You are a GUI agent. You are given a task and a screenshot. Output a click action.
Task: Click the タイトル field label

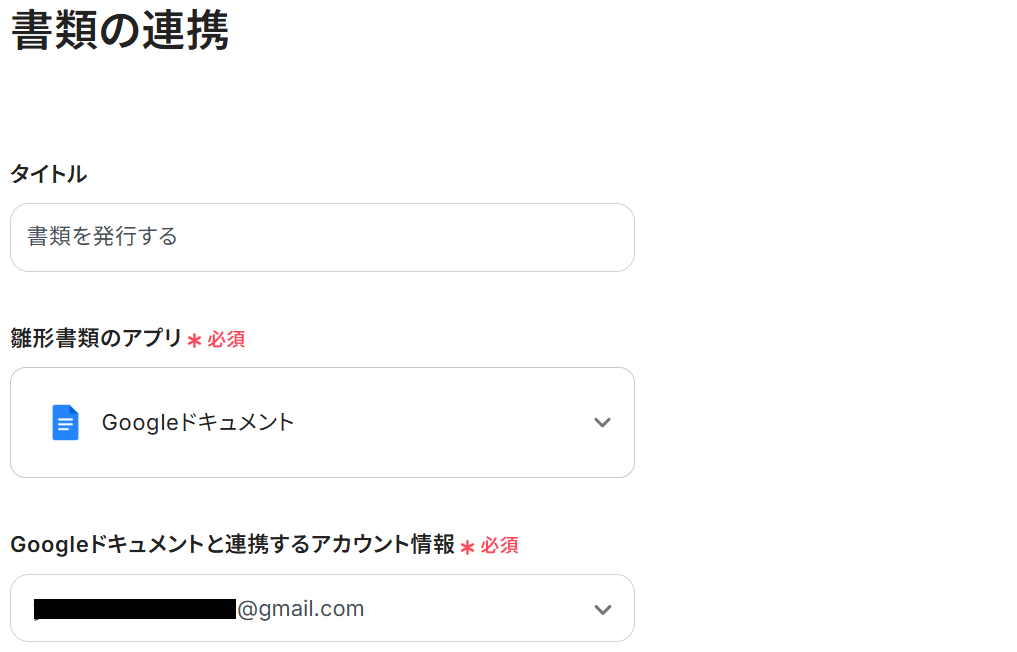[48, 175]
